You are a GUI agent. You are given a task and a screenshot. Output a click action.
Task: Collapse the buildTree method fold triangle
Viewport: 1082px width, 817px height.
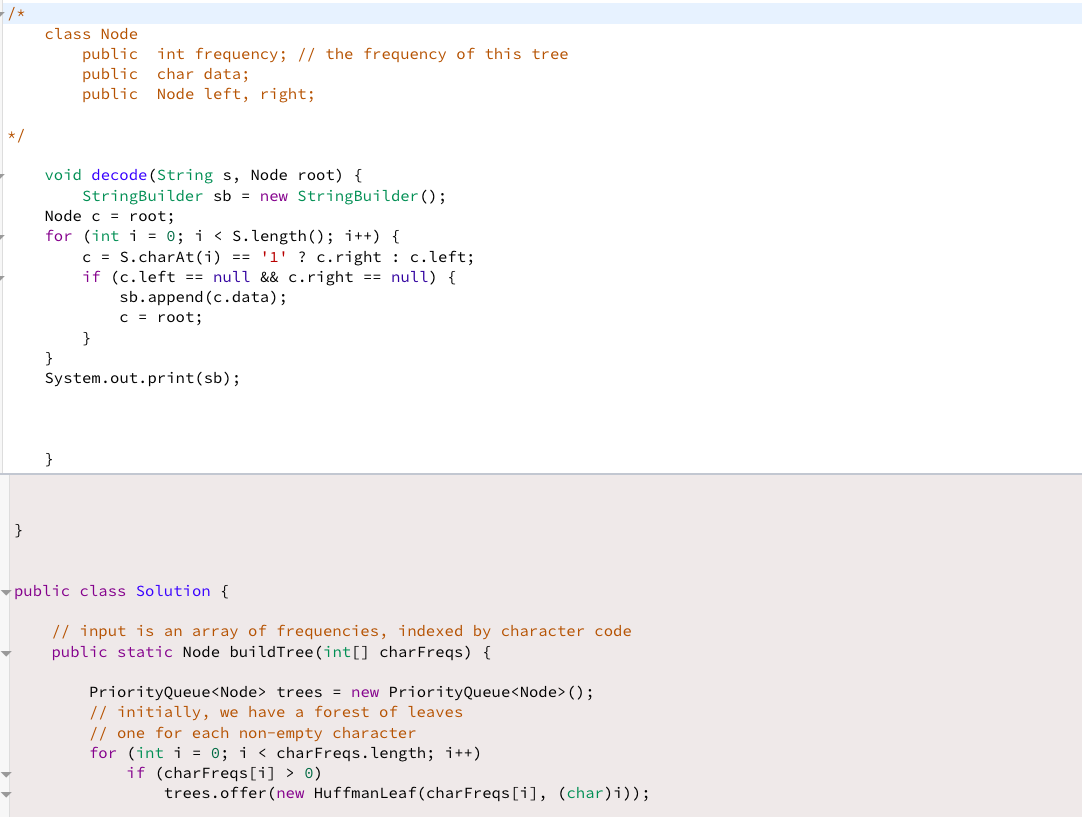tap(5, 652)
